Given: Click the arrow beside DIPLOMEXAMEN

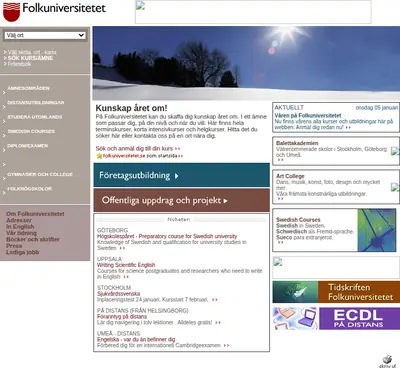Looking at the screenshot, I should 4,150.
